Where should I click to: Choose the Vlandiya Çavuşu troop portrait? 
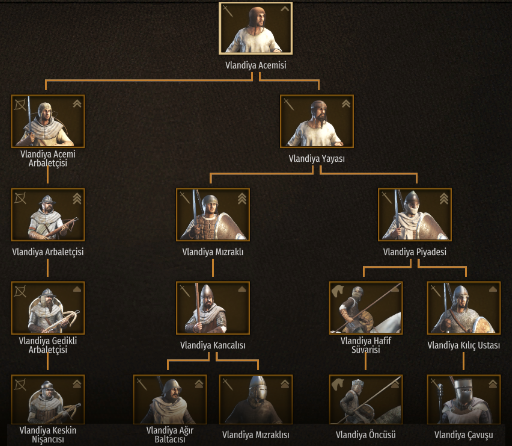(x=464, y=399)
